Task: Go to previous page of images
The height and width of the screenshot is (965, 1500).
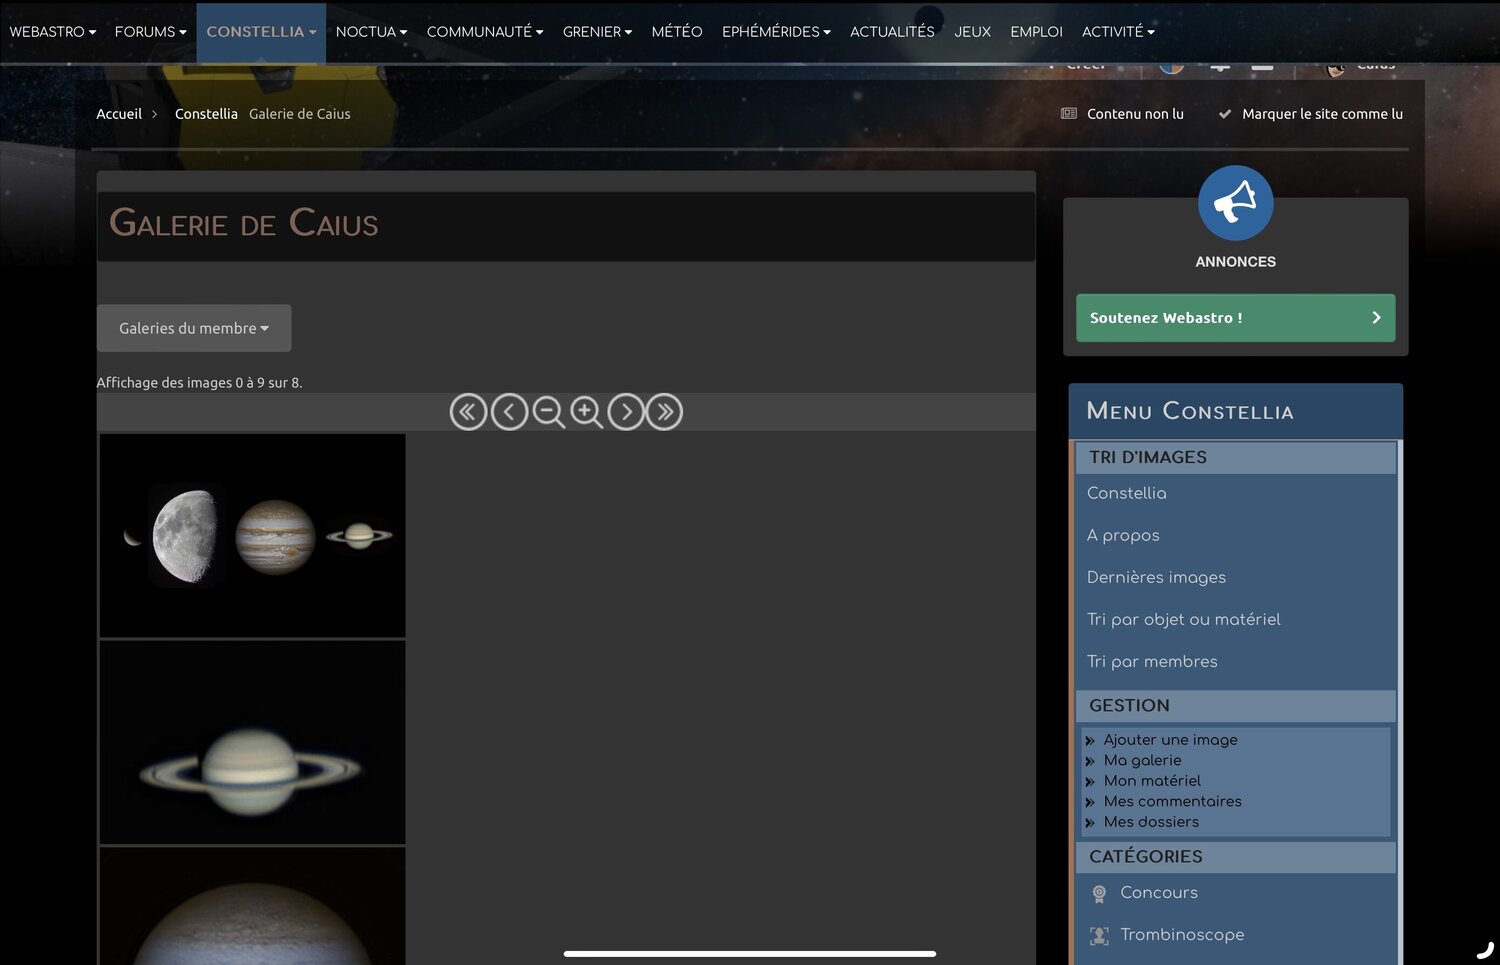Action: [509, 412]
